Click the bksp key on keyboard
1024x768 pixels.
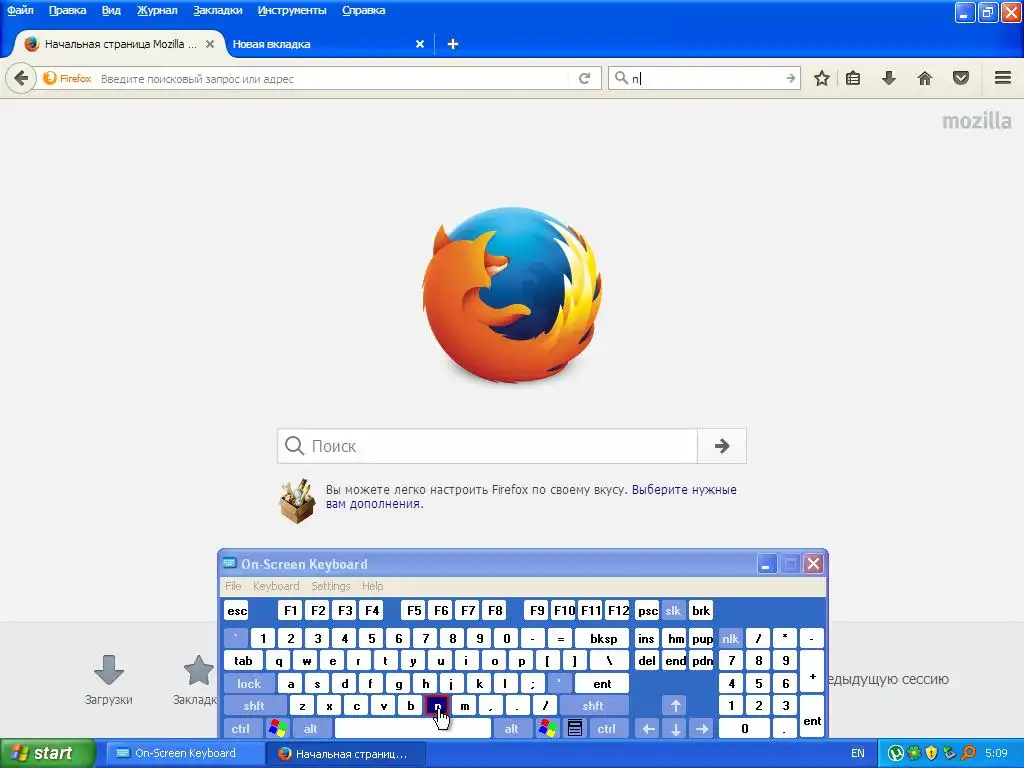coord(603,639)
